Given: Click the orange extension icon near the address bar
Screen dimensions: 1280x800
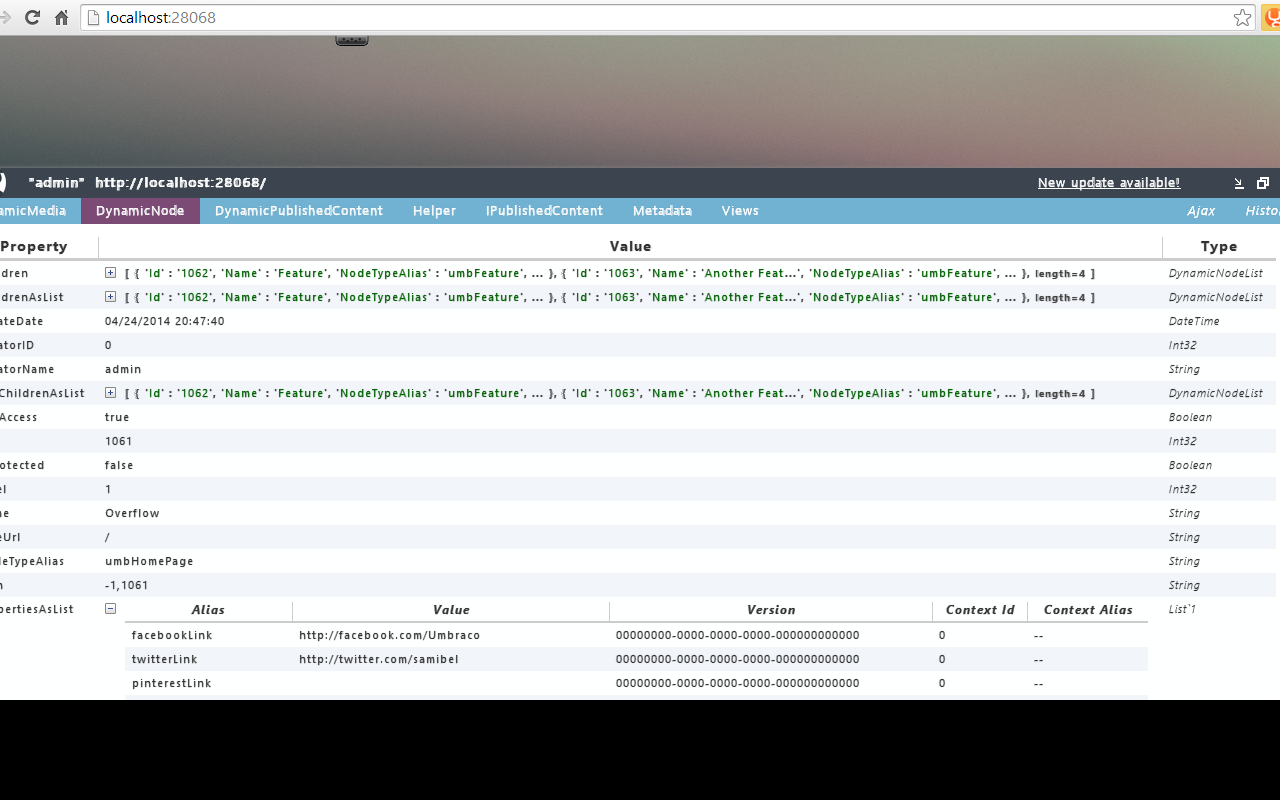Looking at the screenshot, I should pos(1272,17).
